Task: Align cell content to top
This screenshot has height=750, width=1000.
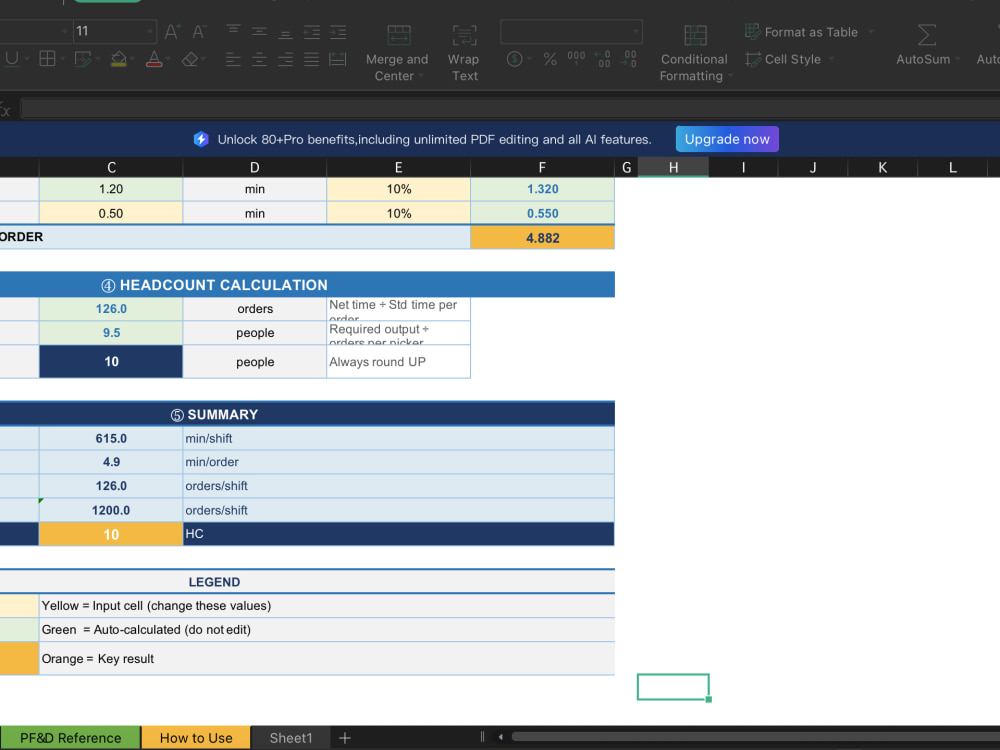Action: (233, 29)
